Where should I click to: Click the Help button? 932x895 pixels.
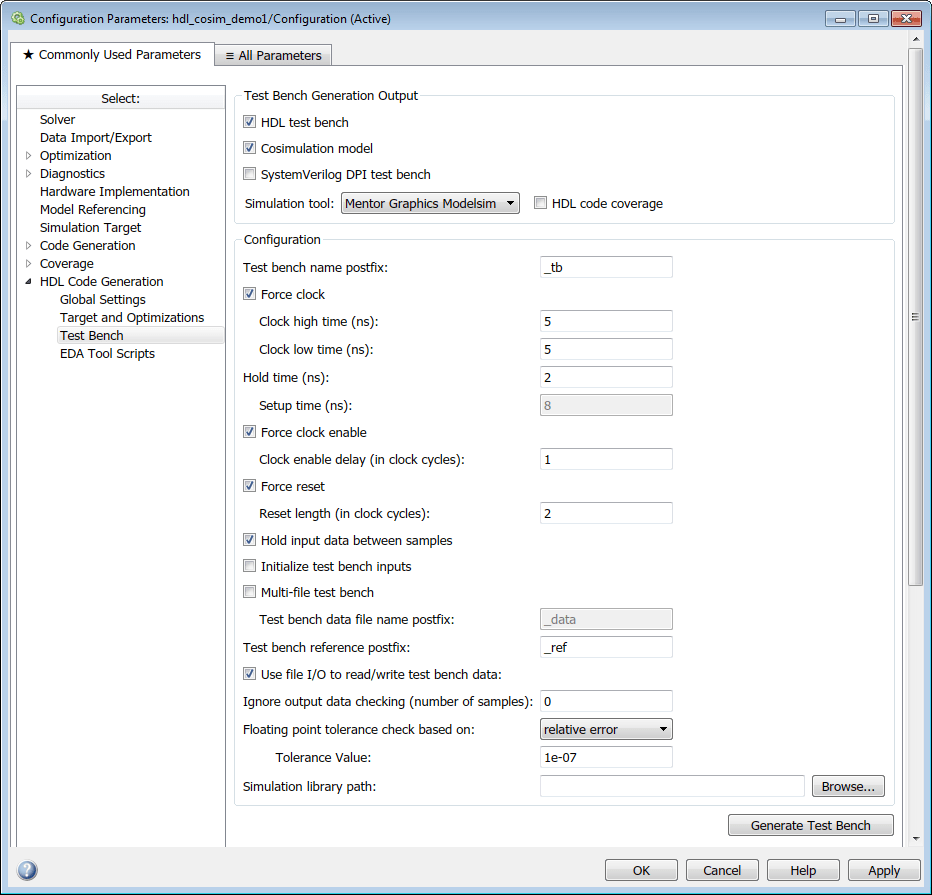pyautogui.click(x=803, y=870)
